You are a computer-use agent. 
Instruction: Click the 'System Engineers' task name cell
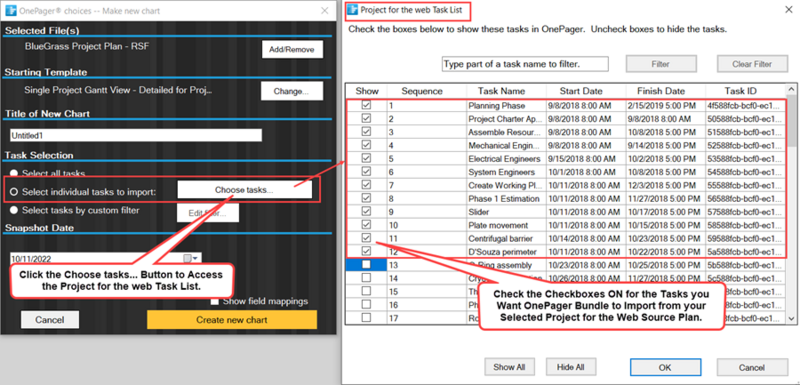click(x=506, y=172)
